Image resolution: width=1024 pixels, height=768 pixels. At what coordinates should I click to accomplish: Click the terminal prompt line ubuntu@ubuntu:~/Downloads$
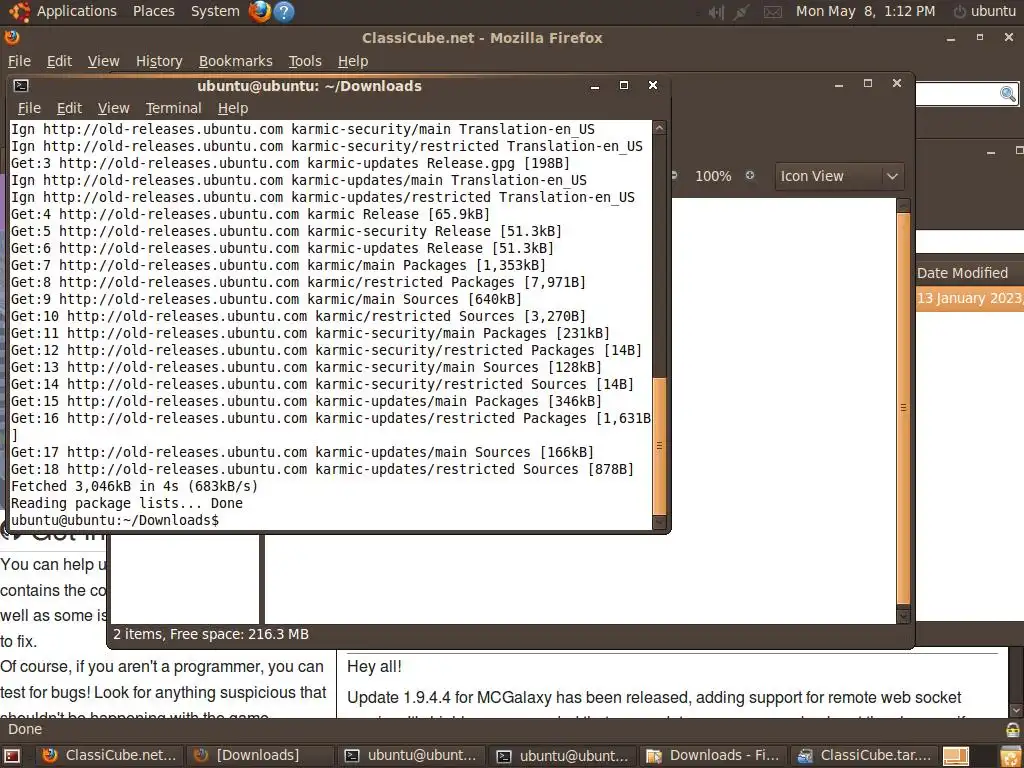point(115,520)
